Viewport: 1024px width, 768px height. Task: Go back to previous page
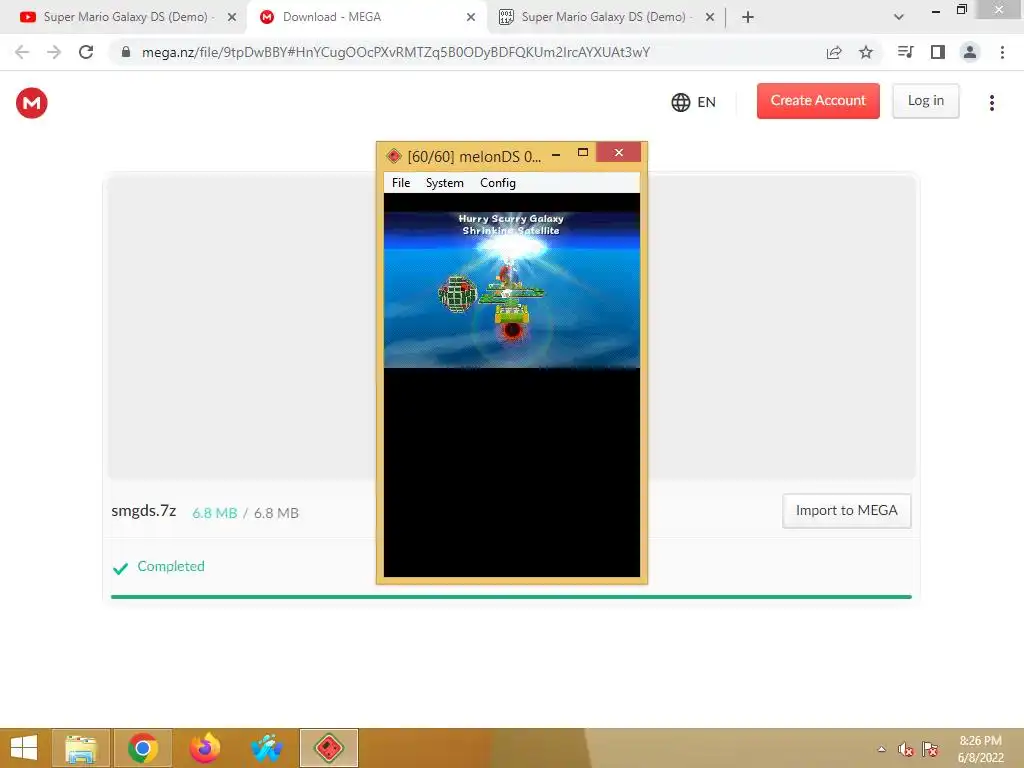pos(22,52)
